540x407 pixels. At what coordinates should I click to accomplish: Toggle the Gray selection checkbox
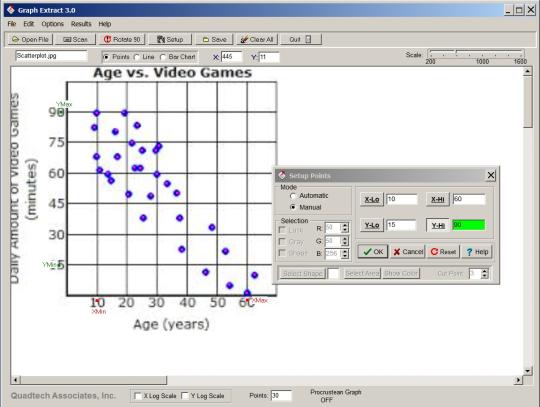coord(282,241)
